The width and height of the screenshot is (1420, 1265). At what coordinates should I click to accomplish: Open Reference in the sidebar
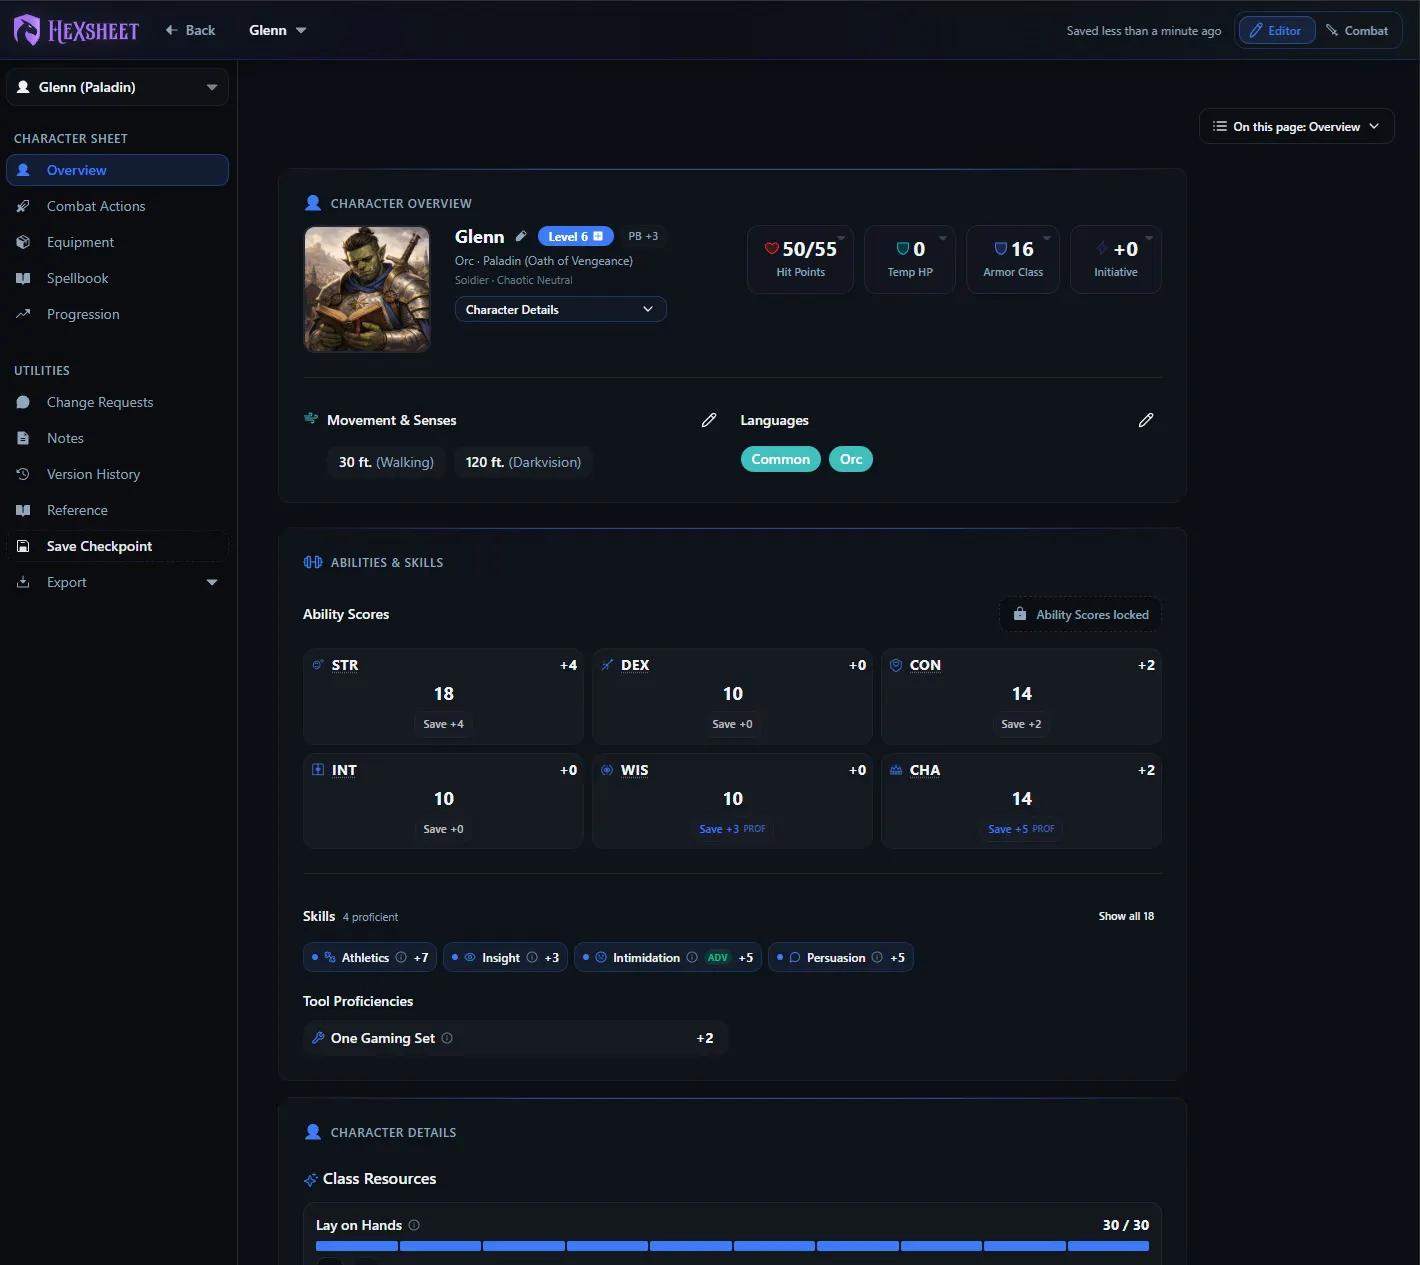tap(117, 510)
